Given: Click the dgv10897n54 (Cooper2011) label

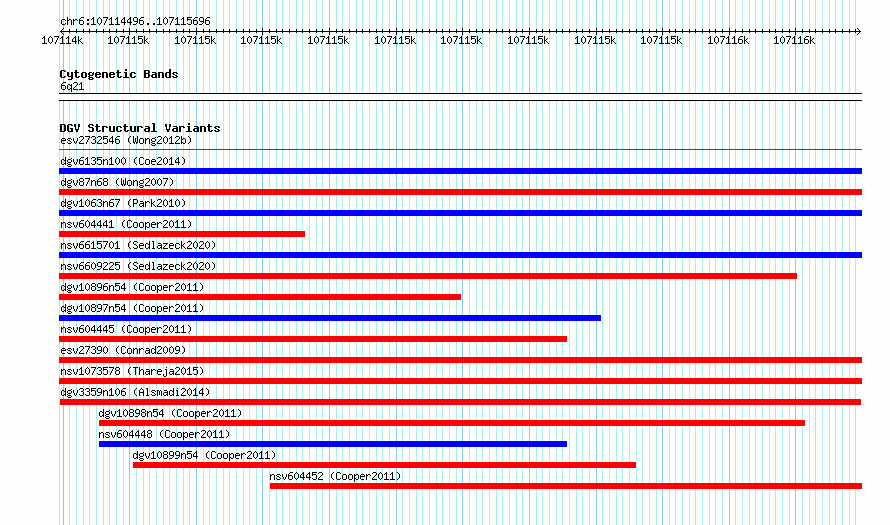Looking at the screenshot, I should click(x=132, y=308).
